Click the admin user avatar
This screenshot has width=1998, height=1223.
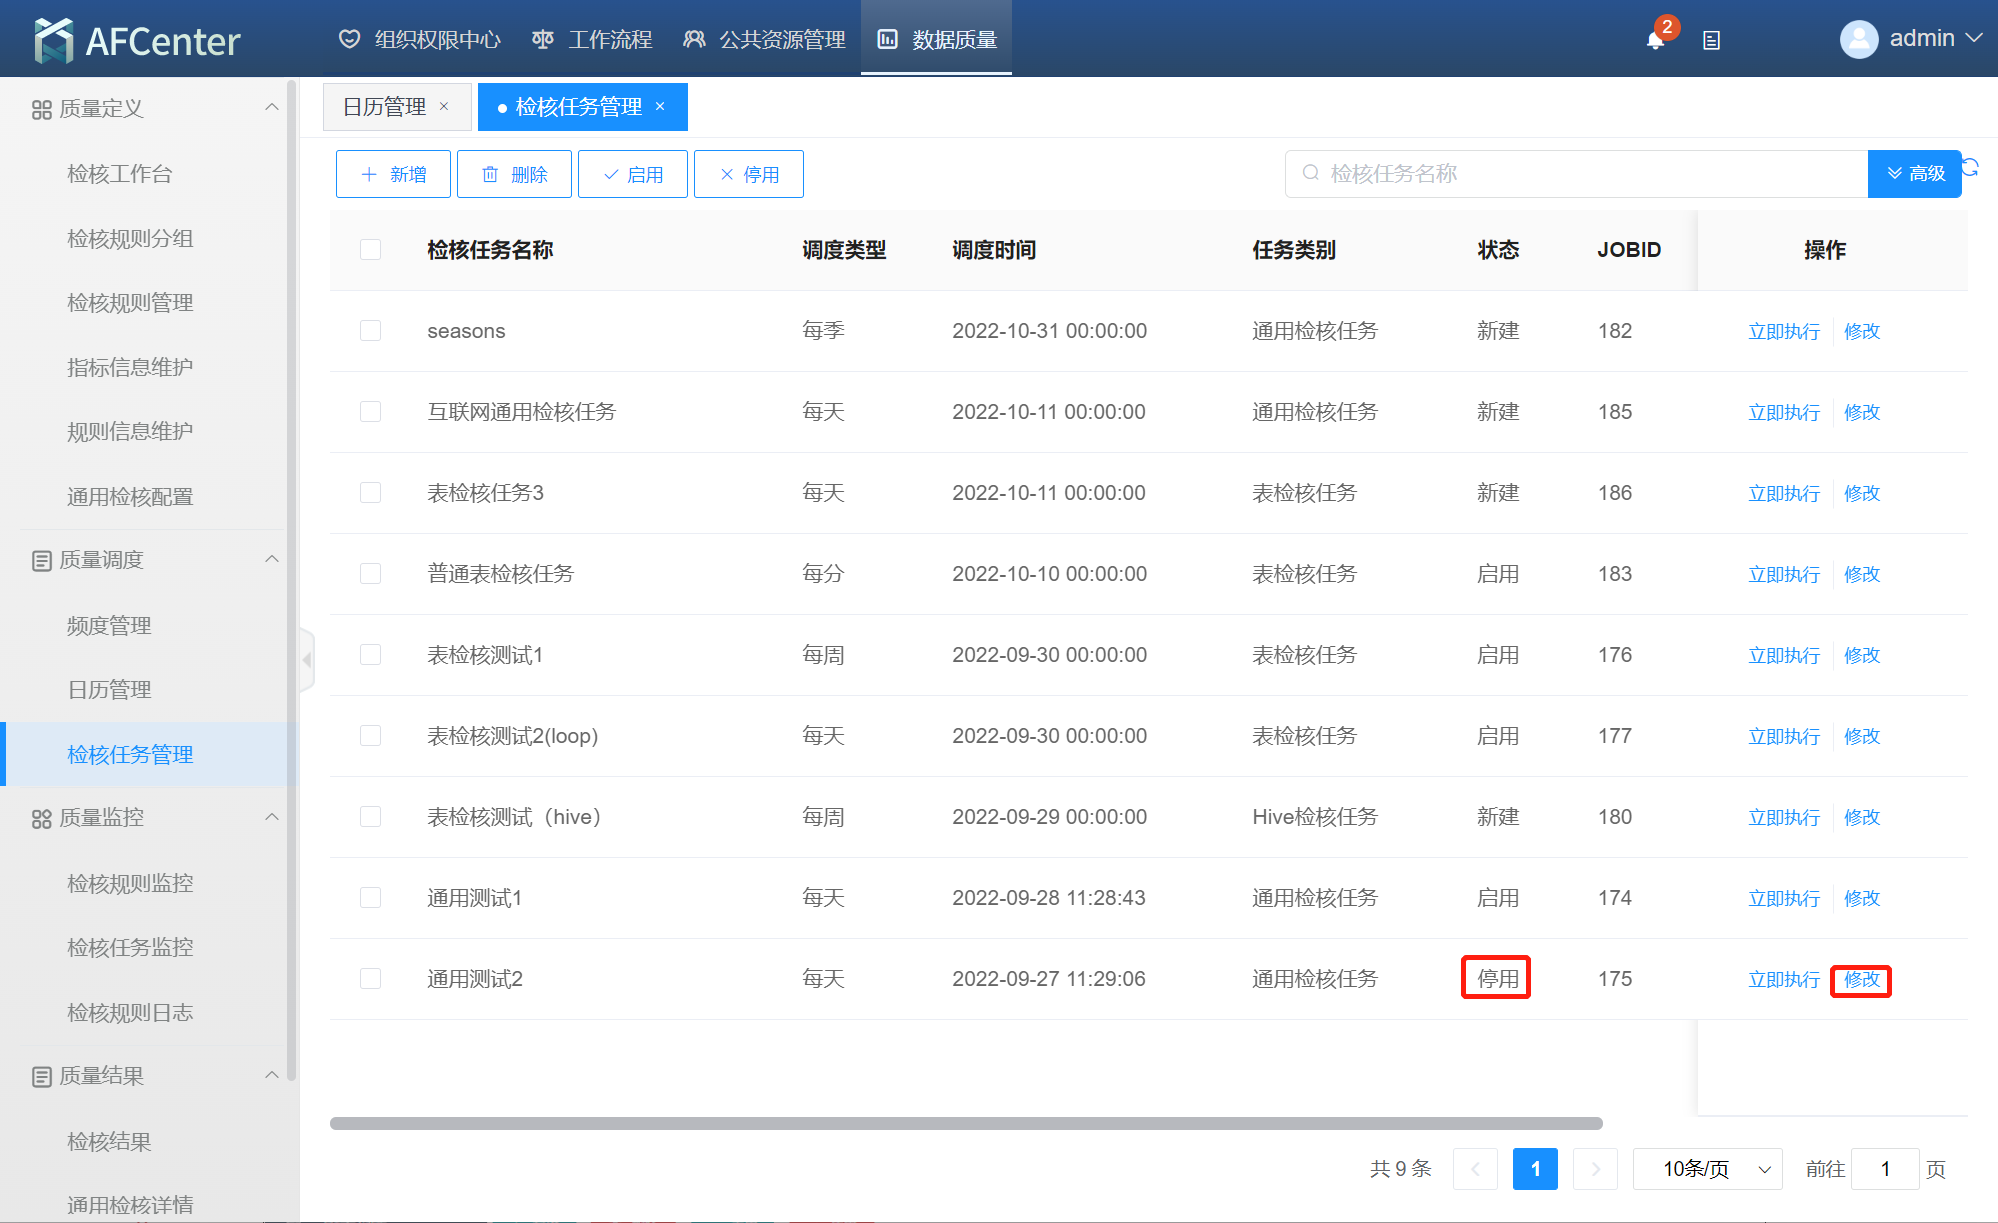click(x=1859, y=39)
